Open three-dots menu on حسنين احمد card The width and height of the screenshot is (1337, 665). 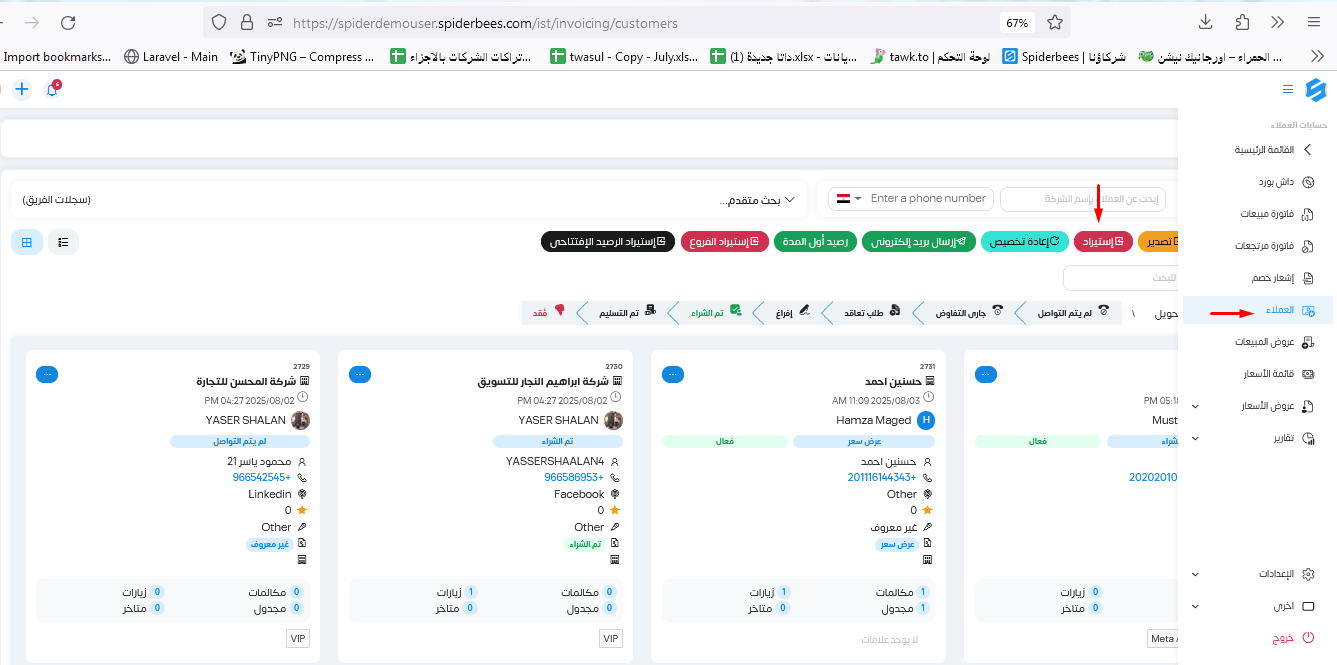point(673,374)
